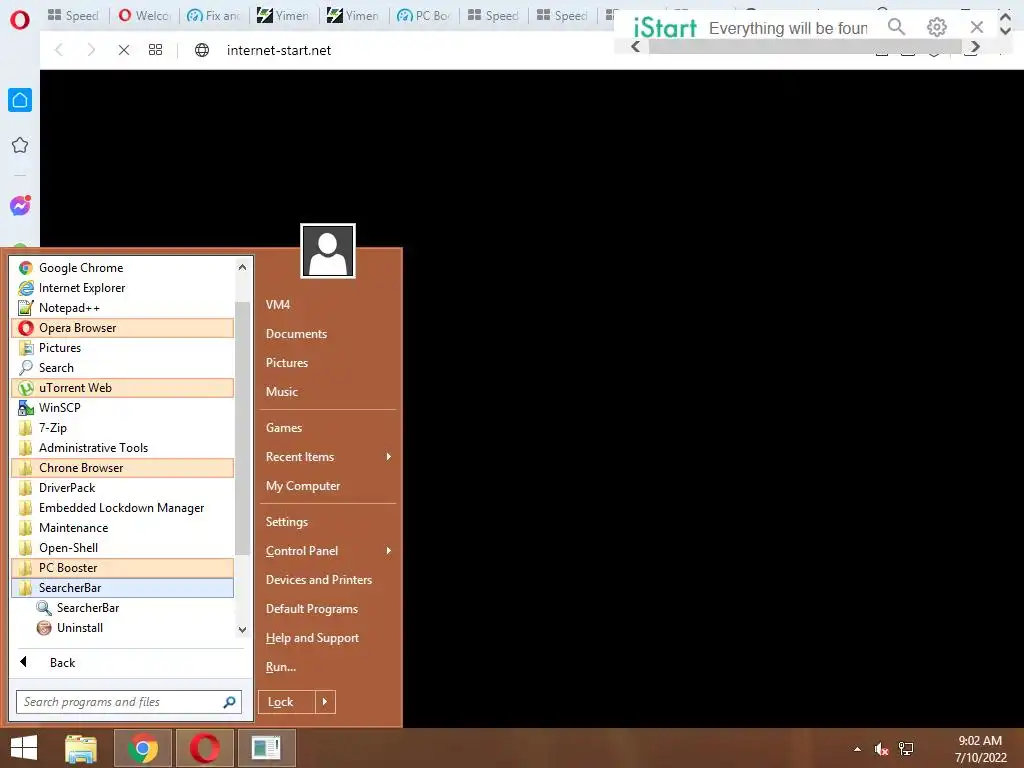Expand the Open-Shell folder
1024x768 pixels.
123,548
